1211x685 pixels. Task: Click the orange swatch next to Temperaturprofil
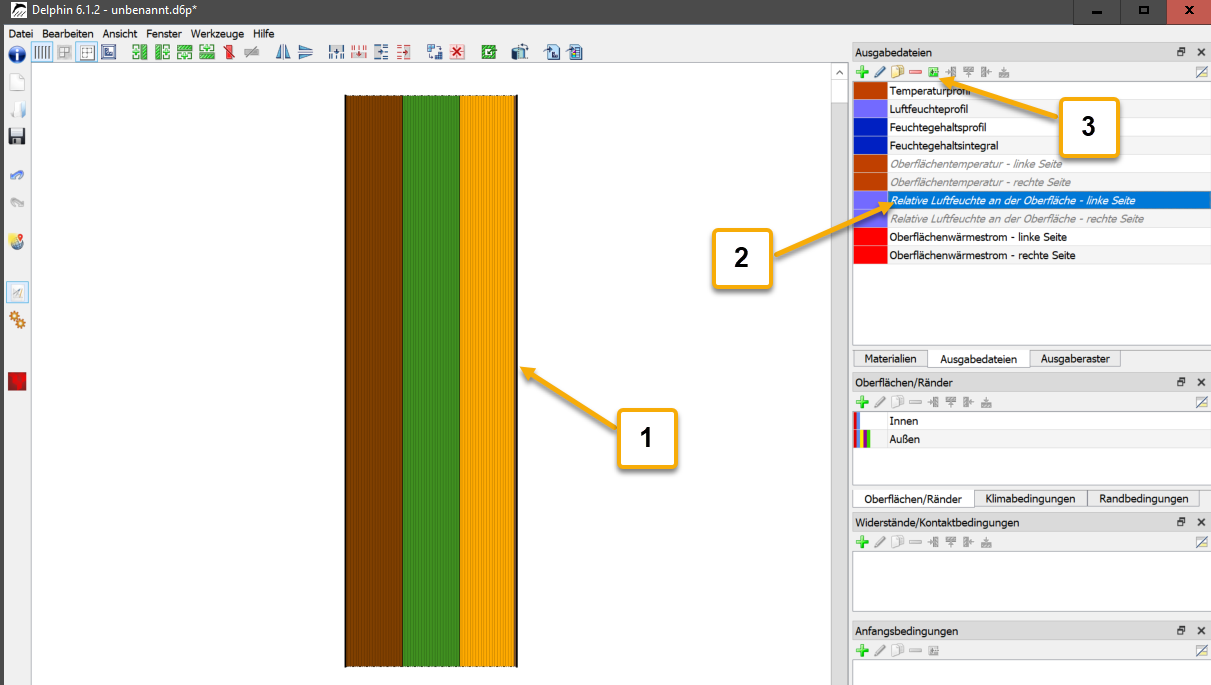pos(870,91)
